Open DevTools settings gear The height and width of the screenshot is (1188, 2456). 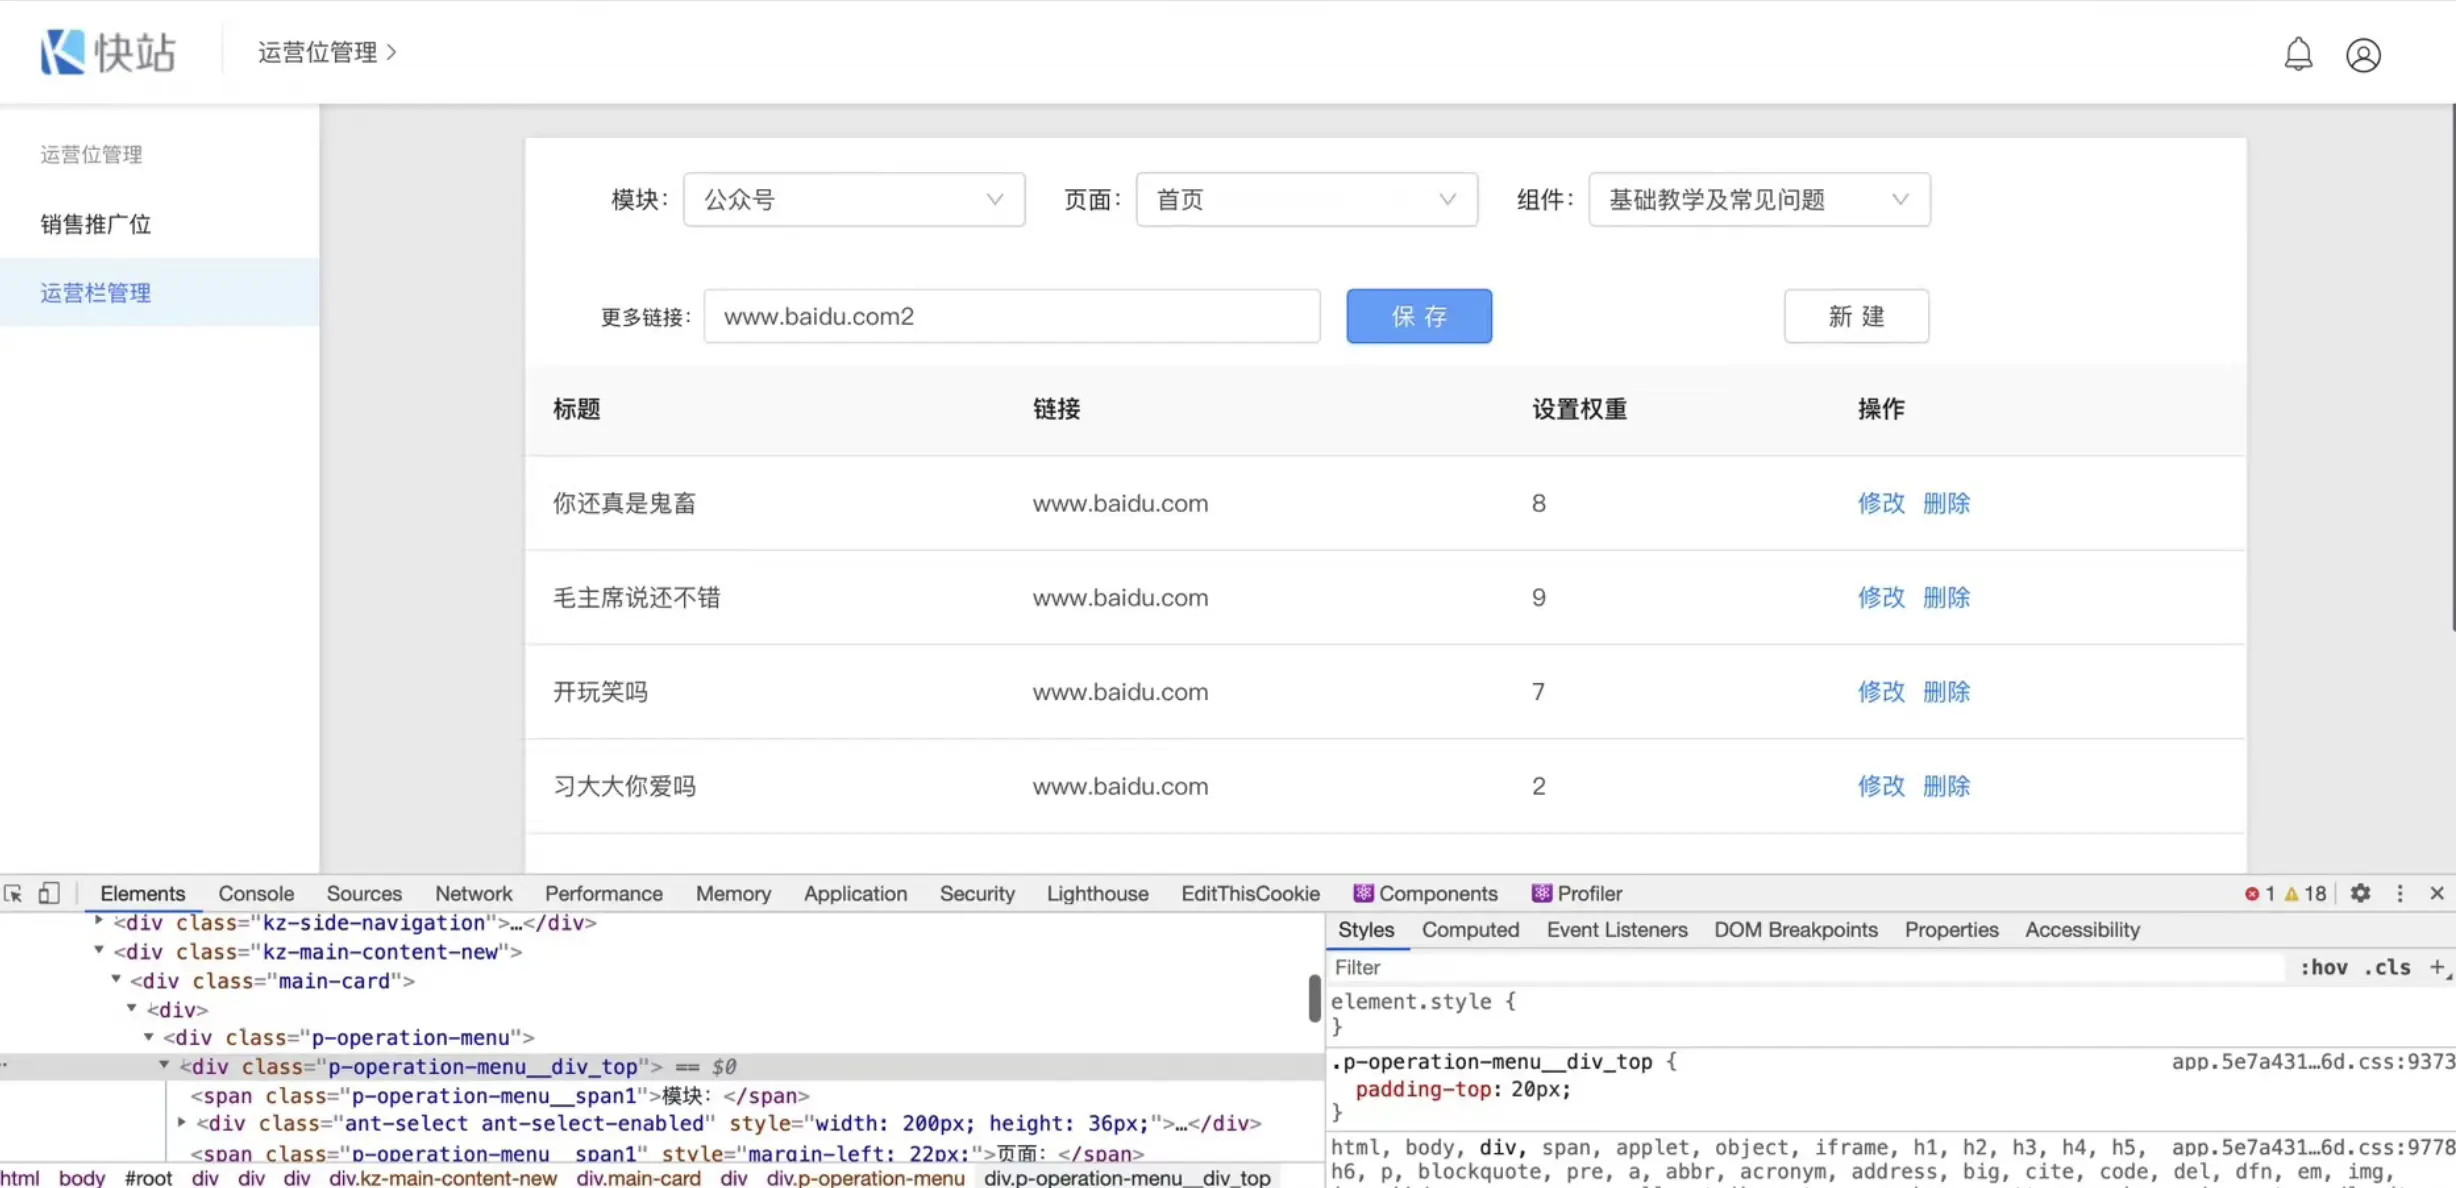coord(2360,893)
